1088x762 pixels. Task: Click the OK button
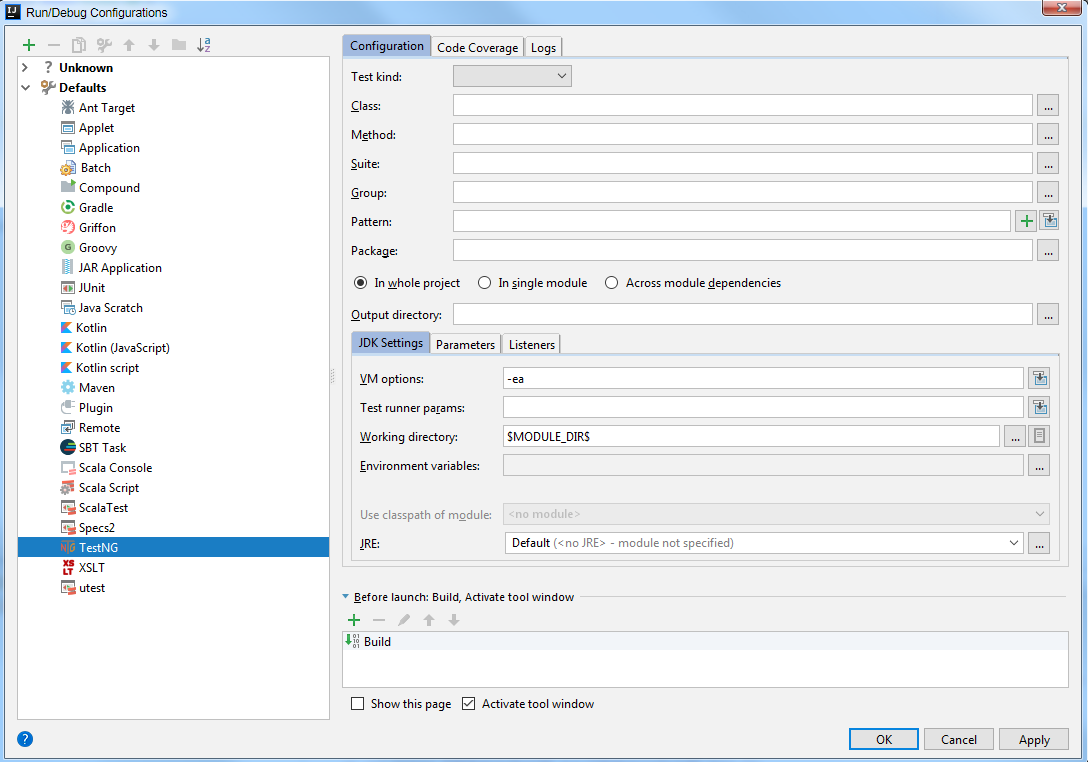(883, 739)
